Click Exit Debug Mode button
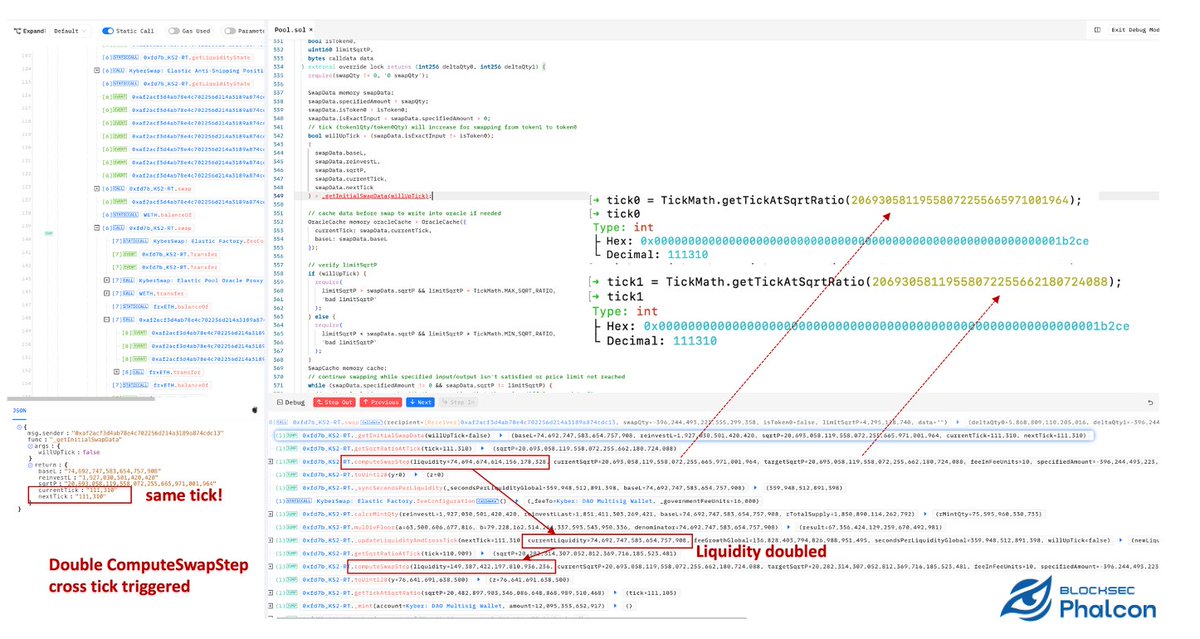Viewport: 1200px width, 639px height. coord(1133,30)
